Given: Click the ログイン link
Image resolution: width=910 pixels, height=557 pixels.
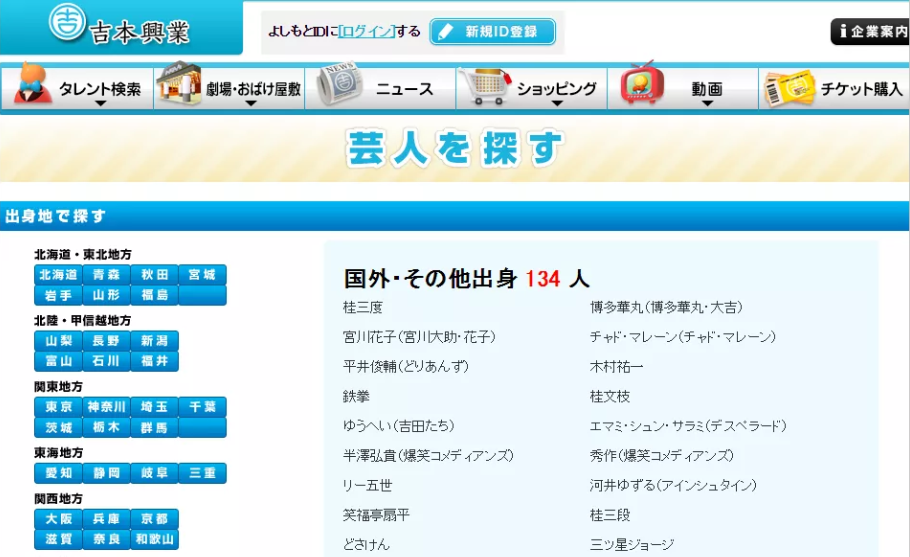Looking at the screenshot, I should [x=367, y=31].
